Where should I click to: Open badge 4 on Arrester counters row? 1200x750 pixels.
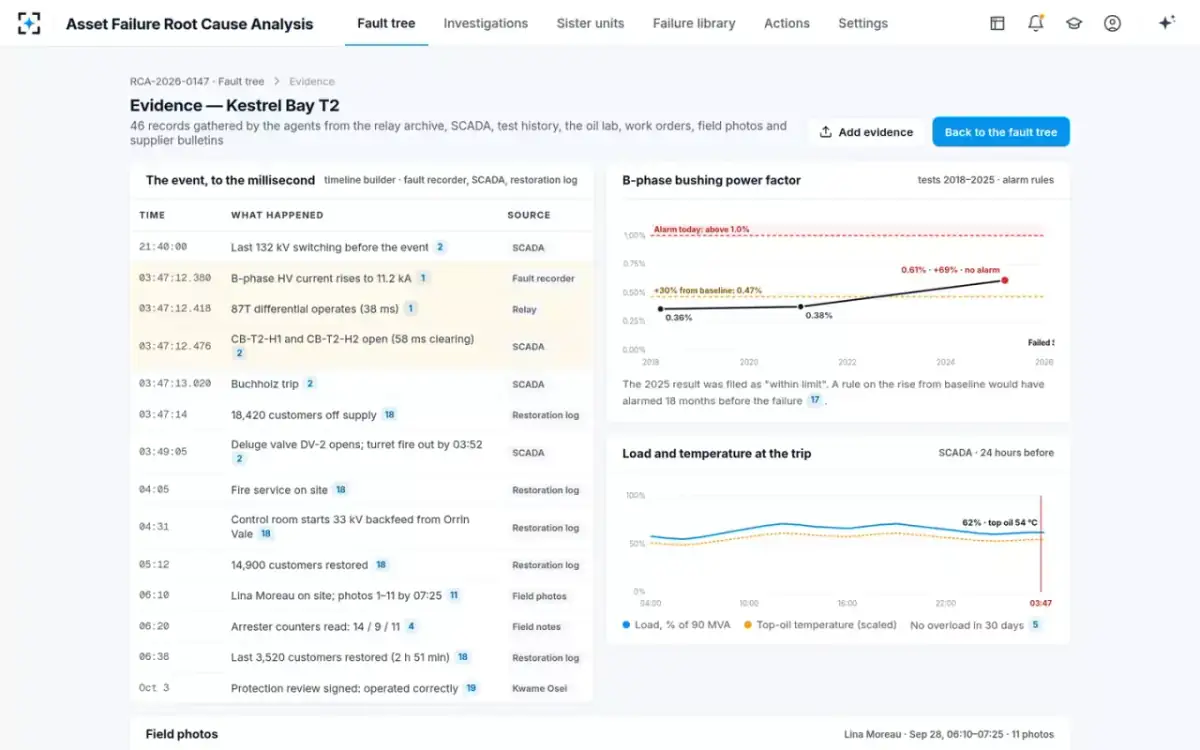[411, 627]
